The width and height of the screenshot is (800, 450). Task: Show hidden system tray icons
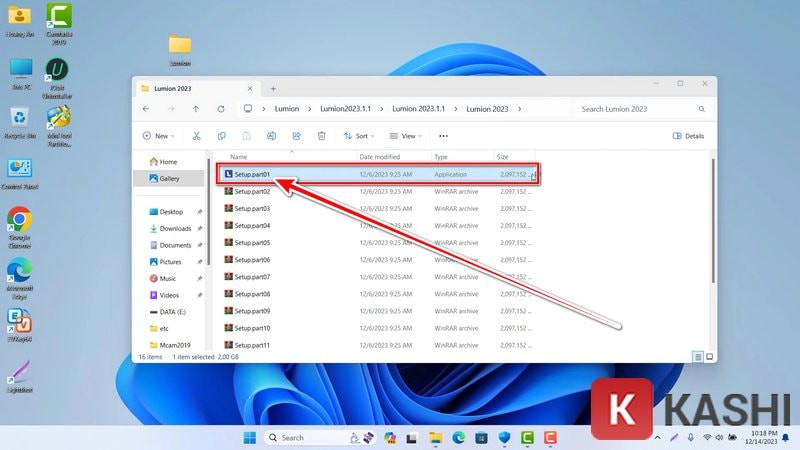click(x=657, y=438)
